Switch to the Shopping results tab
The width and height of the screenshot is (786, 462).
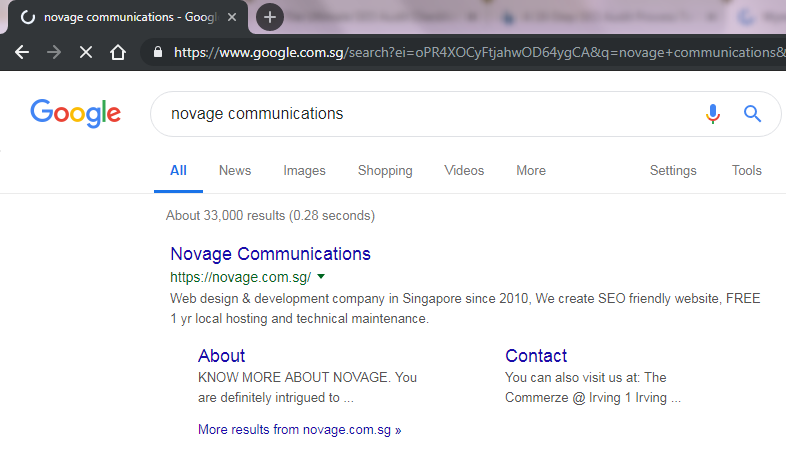click(x=385, y=171)
